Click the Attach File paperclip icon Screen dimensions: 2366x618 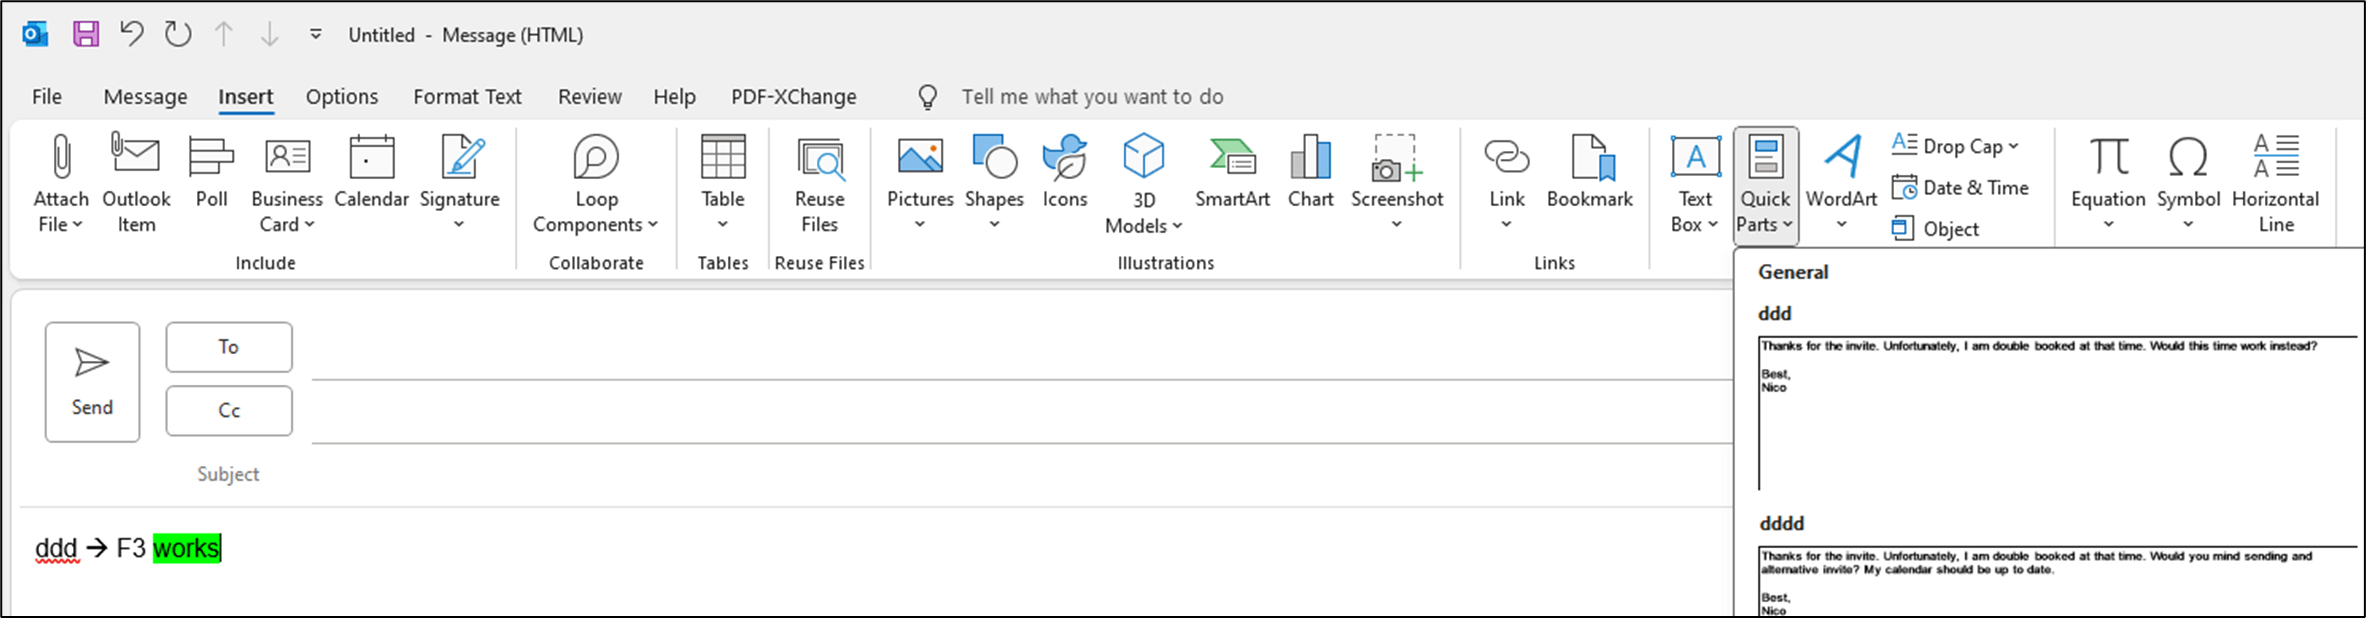tap(60, 159)
